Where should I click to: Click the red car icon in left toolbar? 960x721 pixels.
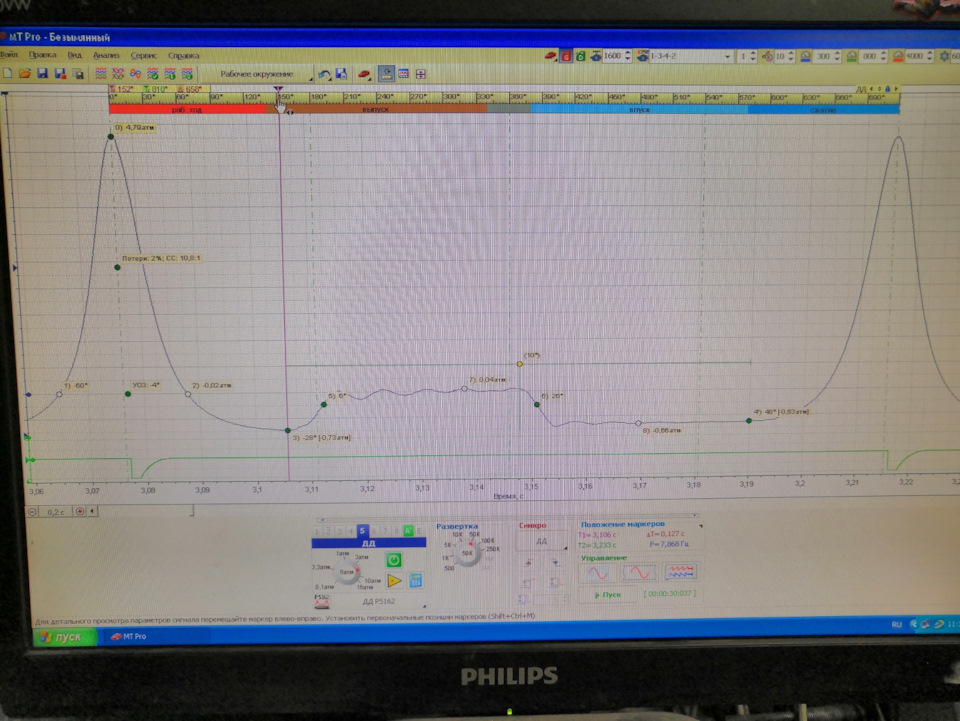364,75
